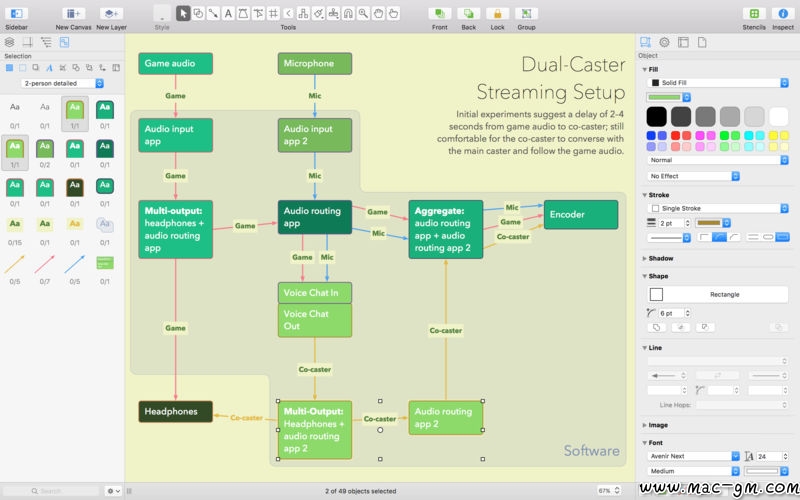The image size is (800, 500).
Task: Open Object inspector tab
Action: (645, 42)
